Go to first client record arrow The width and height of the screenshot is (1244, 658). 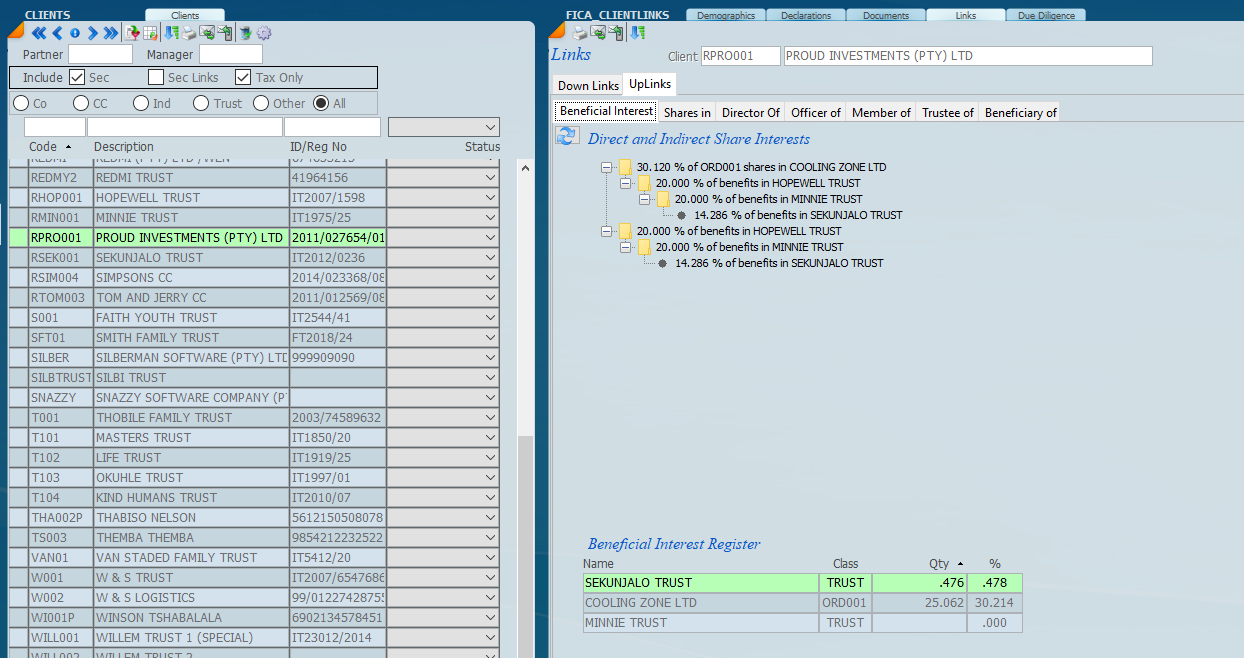pyautogui.click(x=39, y=33)
